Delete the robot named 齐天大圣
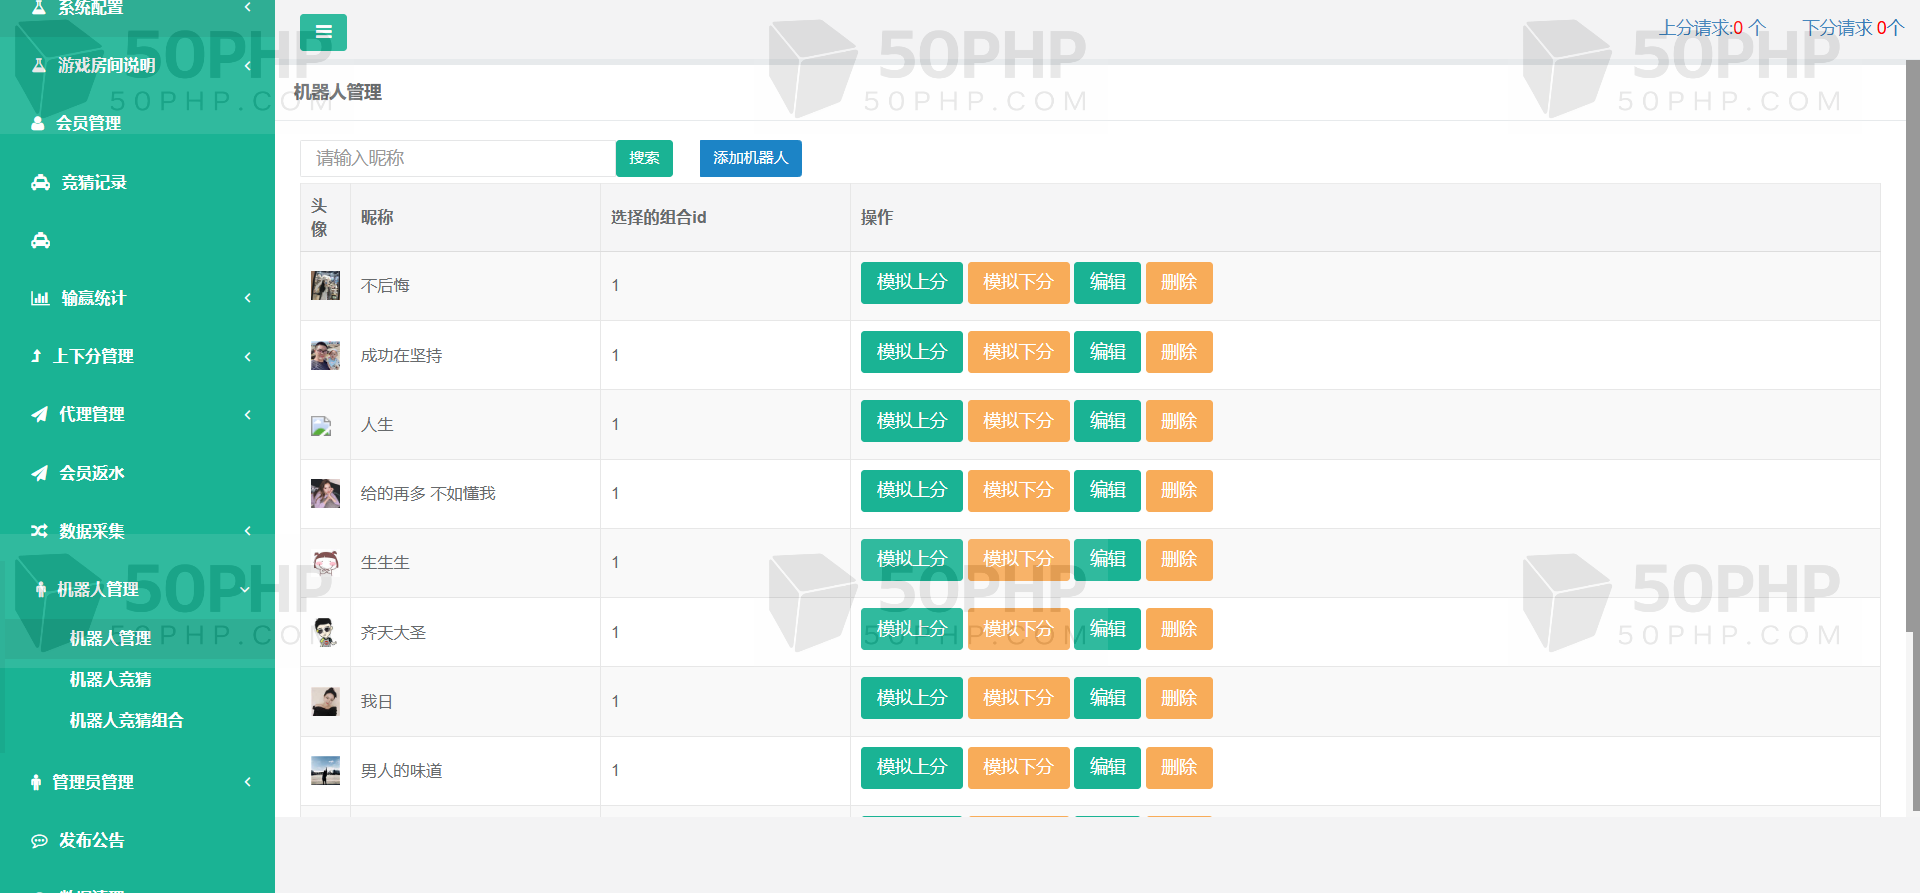Viewport: 1920px width, 893px height. pos(1178,629)
